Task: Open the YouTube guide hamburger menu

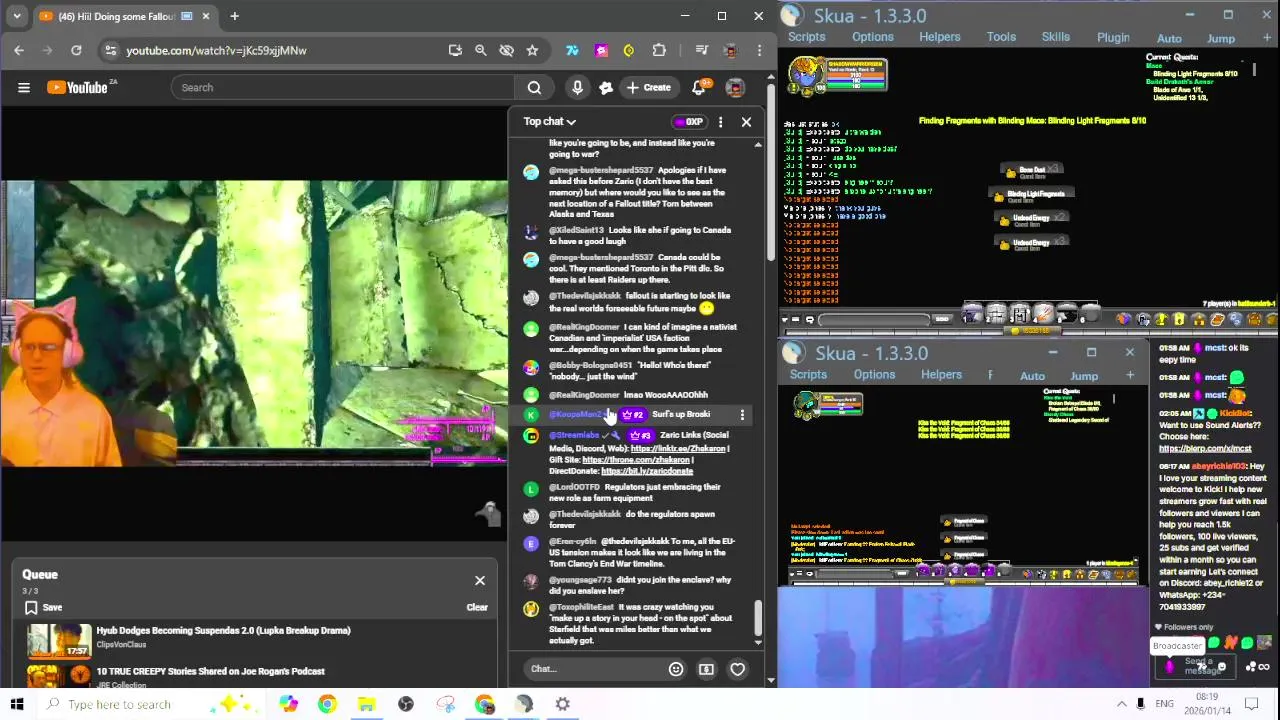Action: pyautogui.click(x=24, y=87)
